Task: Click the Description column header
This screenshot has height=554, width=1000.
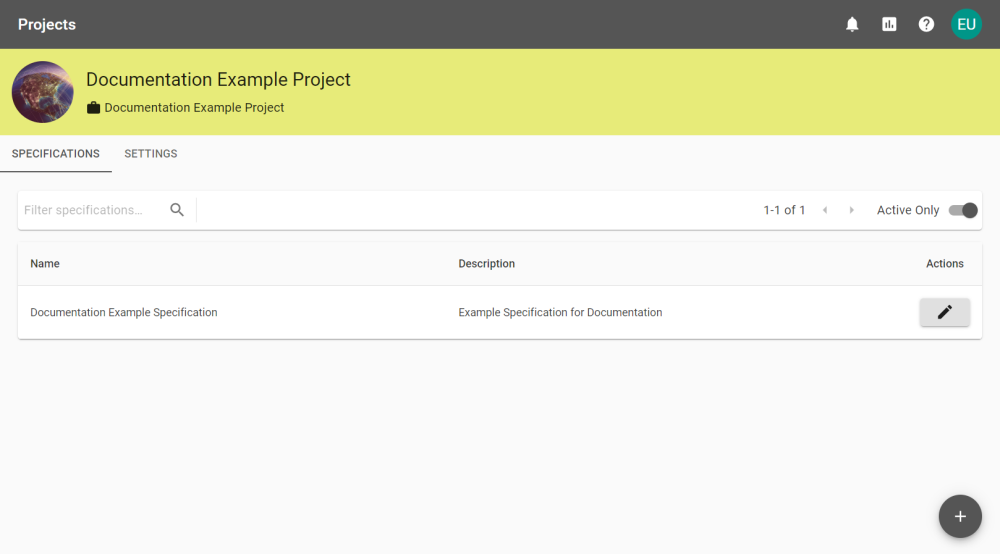Action: pos(486,263)
